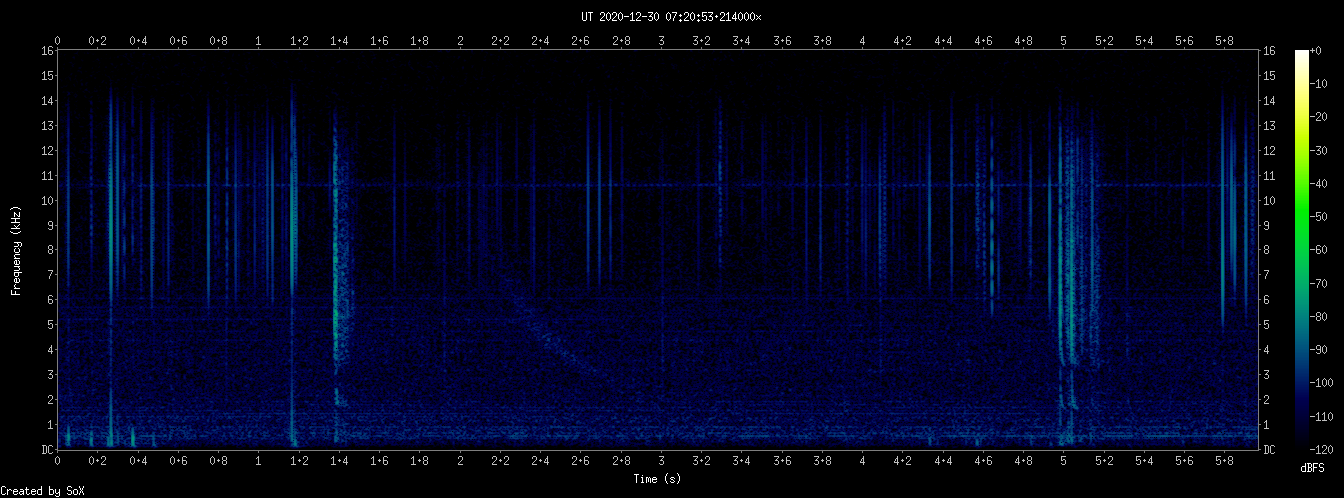Click '5' tick on the bottom time axis
This screenshot has height=498, width=1344.
[x=1063, y=461]
